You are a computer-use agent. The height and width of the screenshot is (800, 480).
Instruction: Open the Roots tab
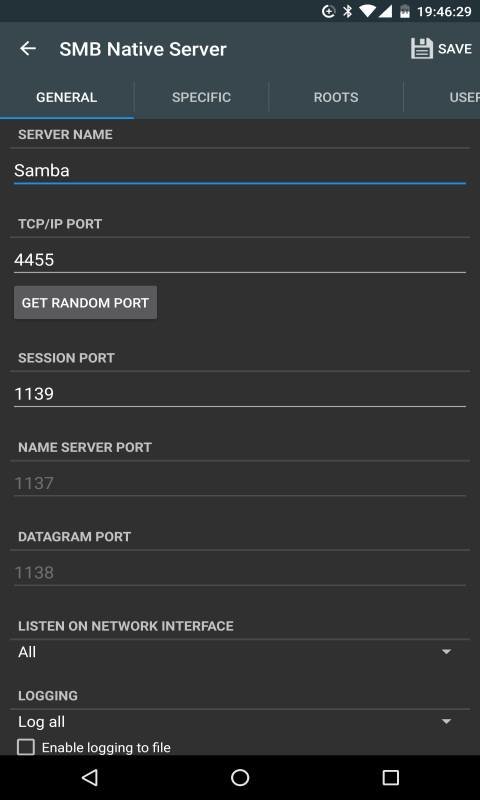click(336, 97)
